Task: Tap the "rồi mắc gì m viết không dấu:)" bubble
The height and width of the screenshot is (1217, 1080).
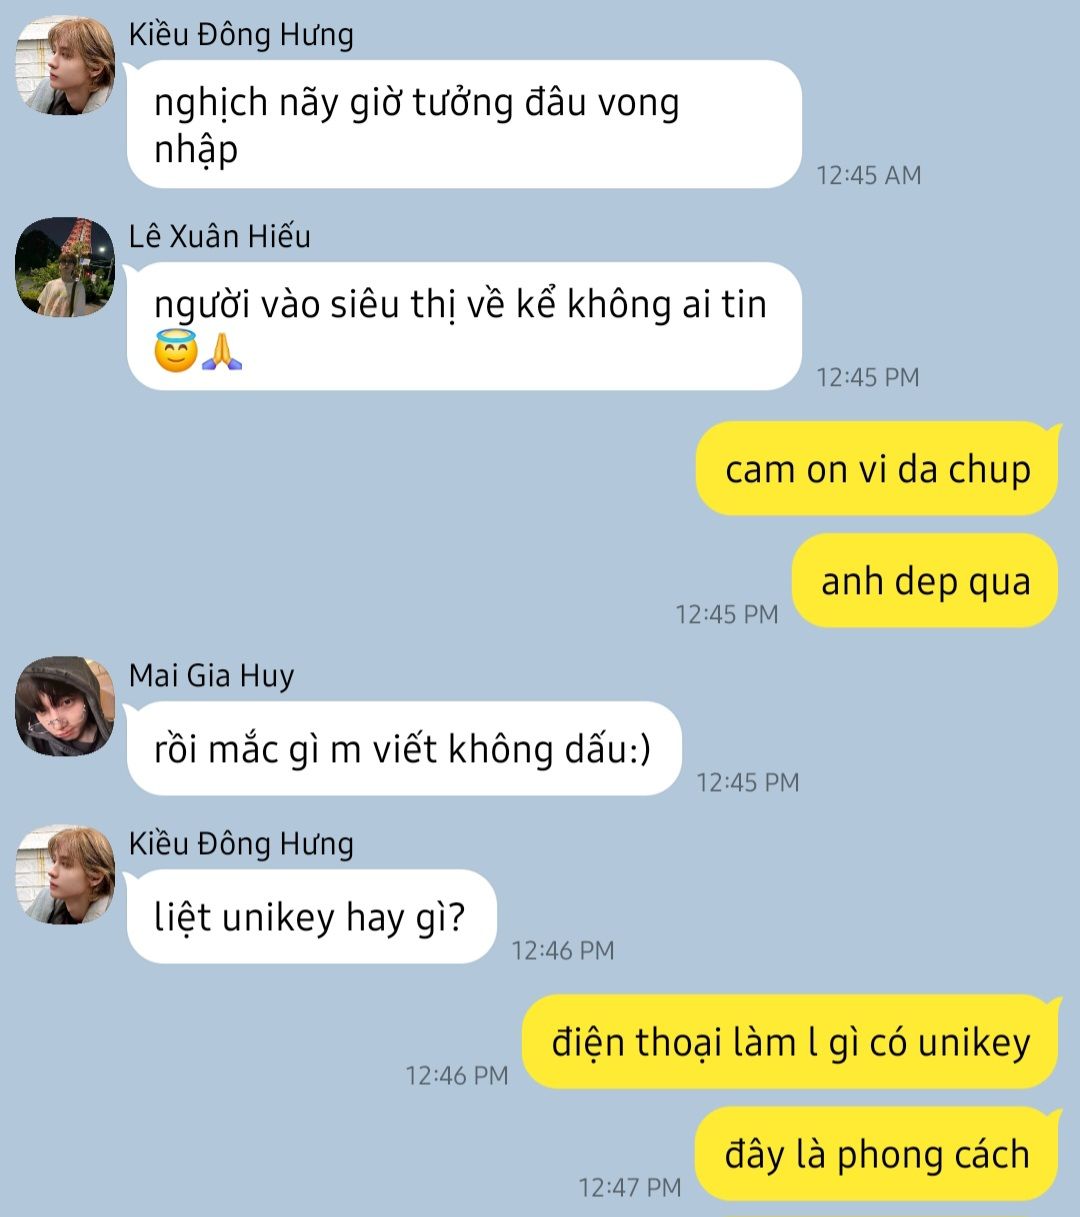Action: tap(404, 749)
